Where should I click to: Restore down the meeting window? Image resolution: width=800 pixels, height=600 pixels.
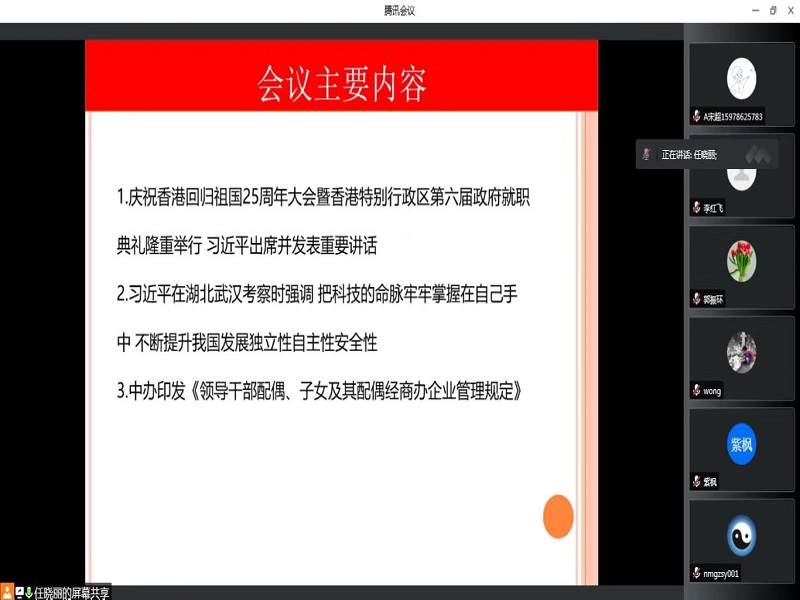point(772,10)
